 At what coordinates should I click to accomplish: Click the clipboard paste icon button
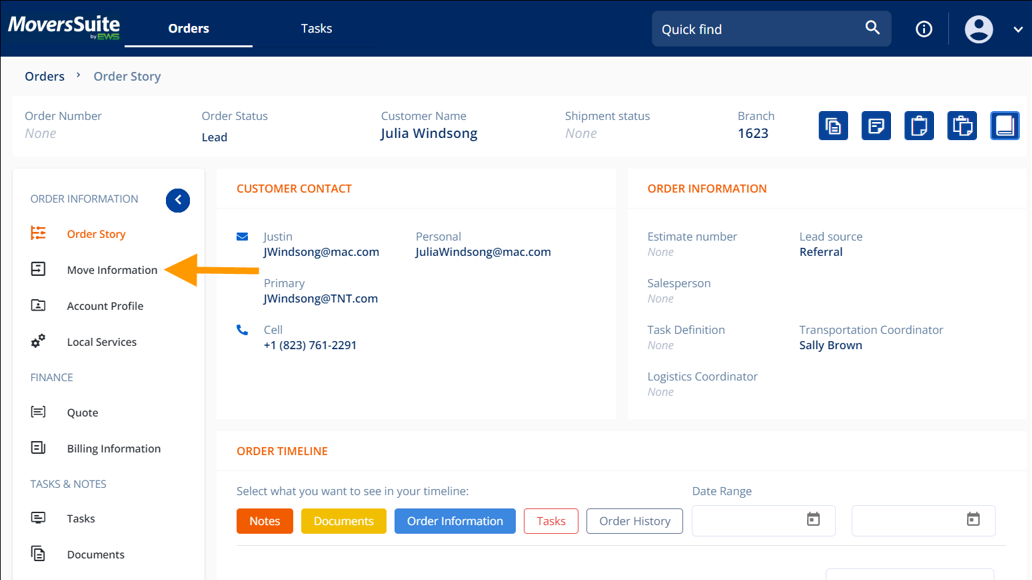click(x=962, y=126)
